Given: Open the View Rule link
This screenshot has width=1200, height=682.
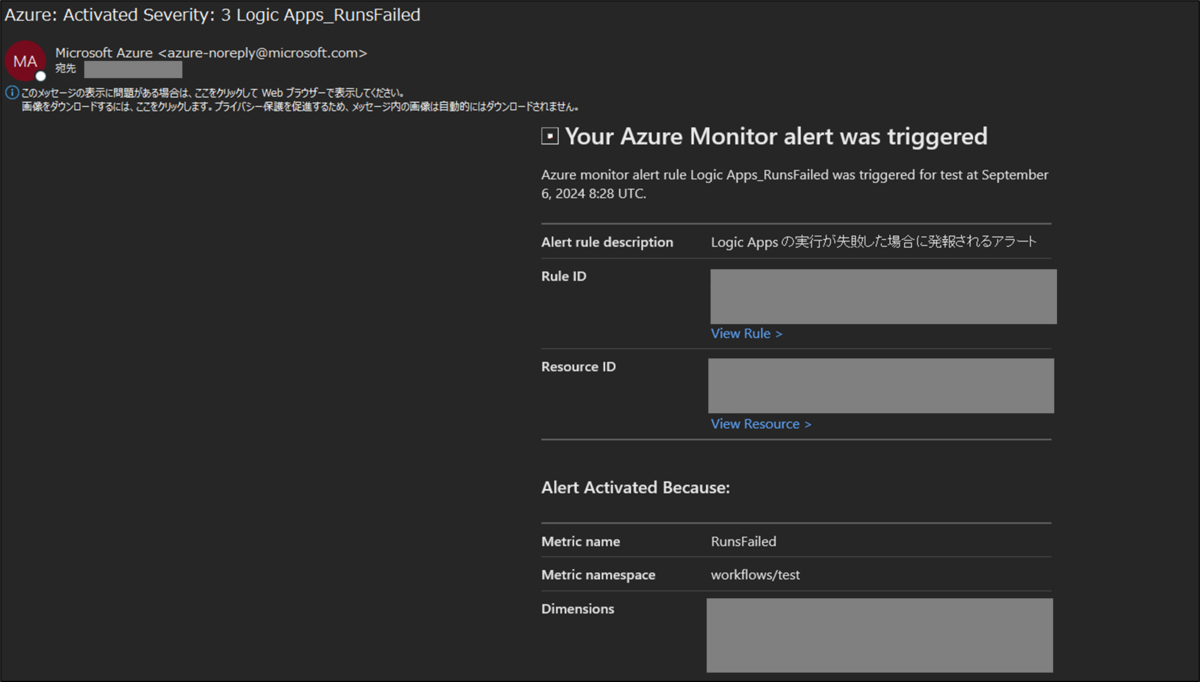Looking at the screenshot, I should [x=746, y=334].
